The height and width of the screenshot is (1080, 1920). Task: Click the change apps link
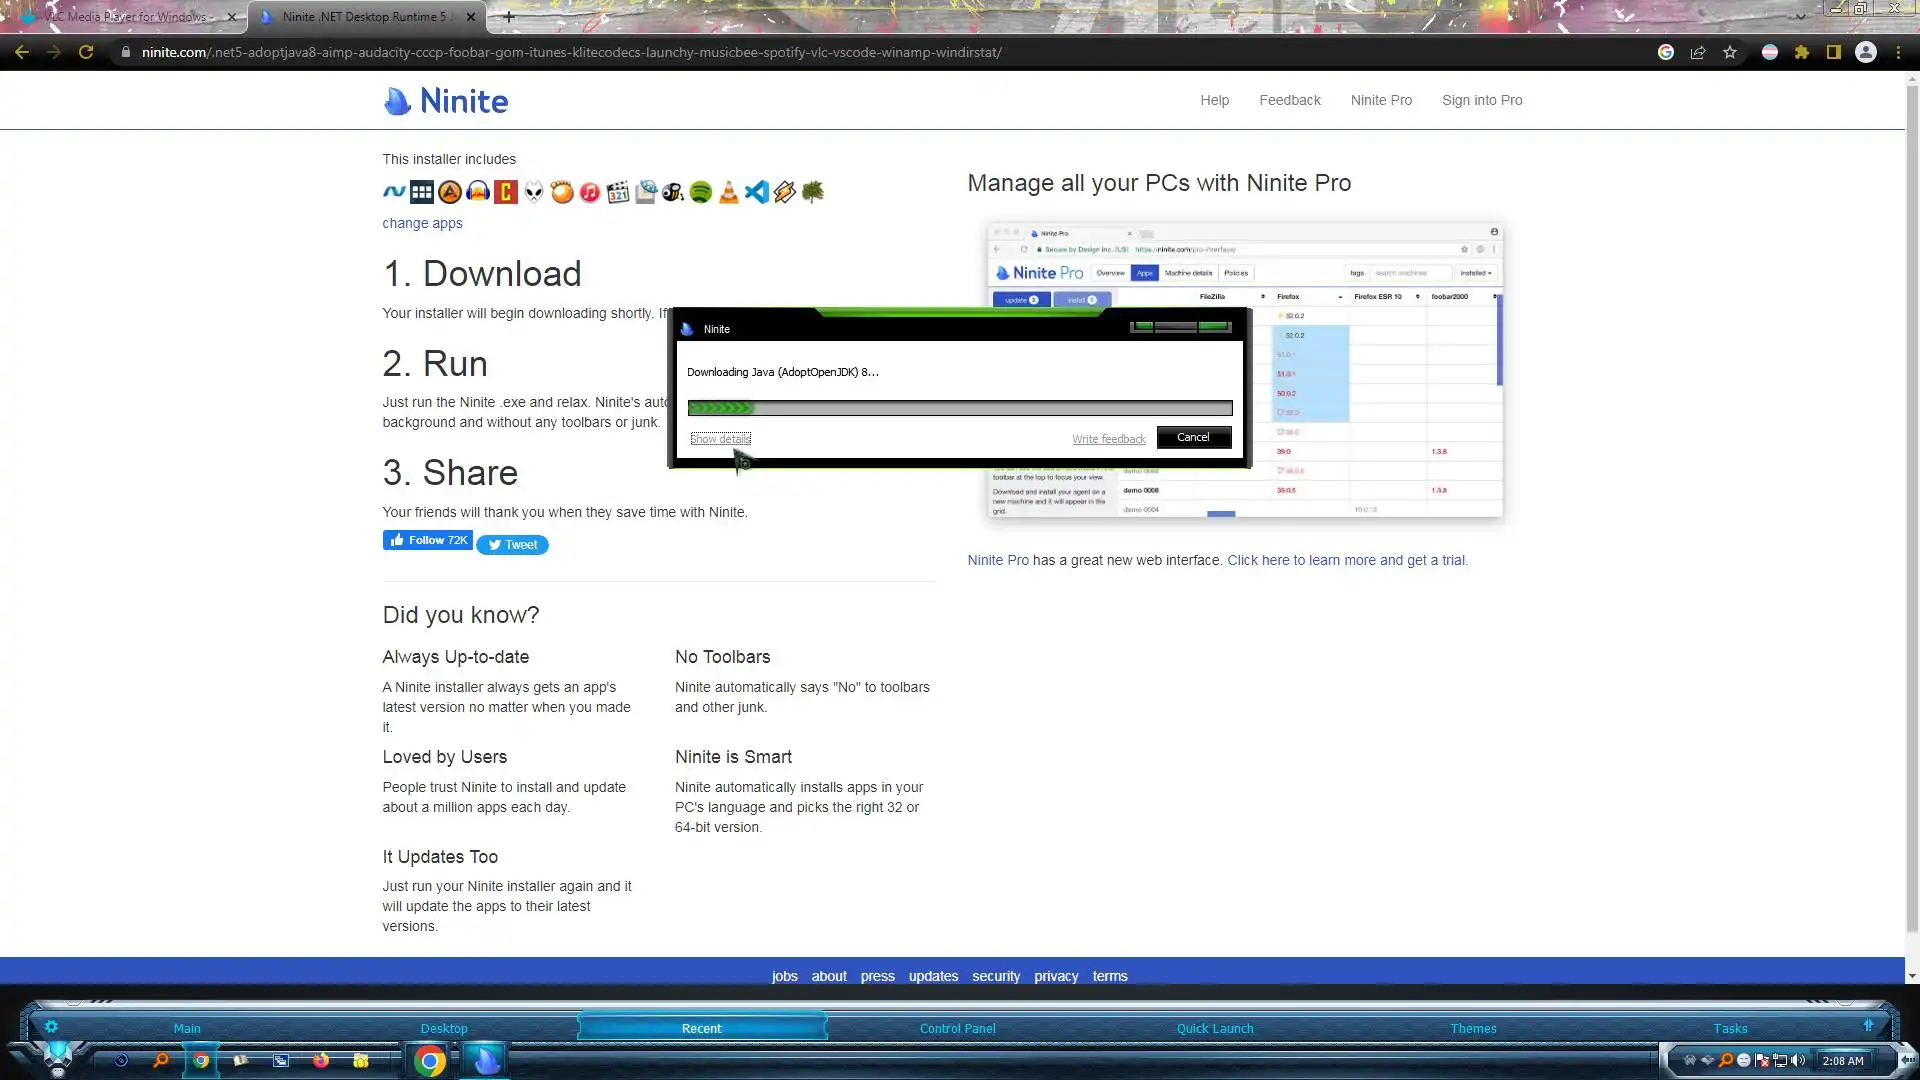click(422, 223)
